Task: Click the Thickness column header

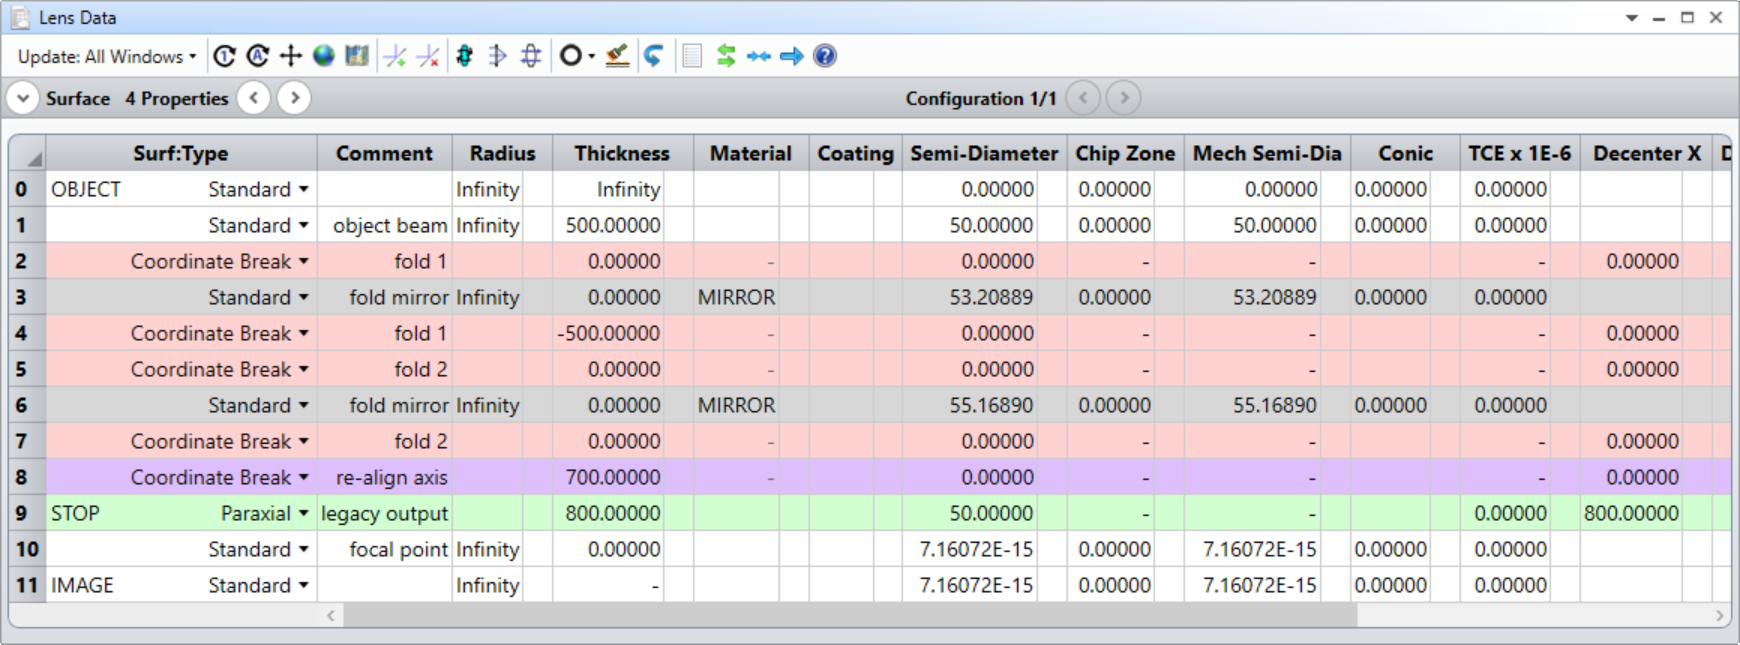Action: coord(622,153)
